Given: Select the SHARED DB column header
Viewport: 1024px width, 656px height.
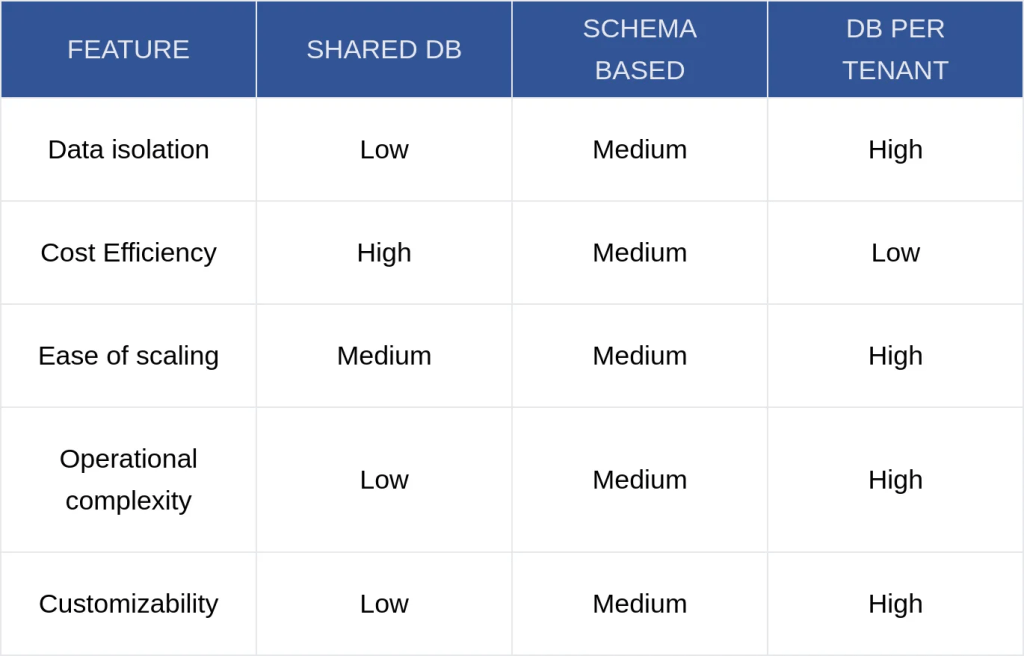Looking at the screenshot, I should 384,49.
